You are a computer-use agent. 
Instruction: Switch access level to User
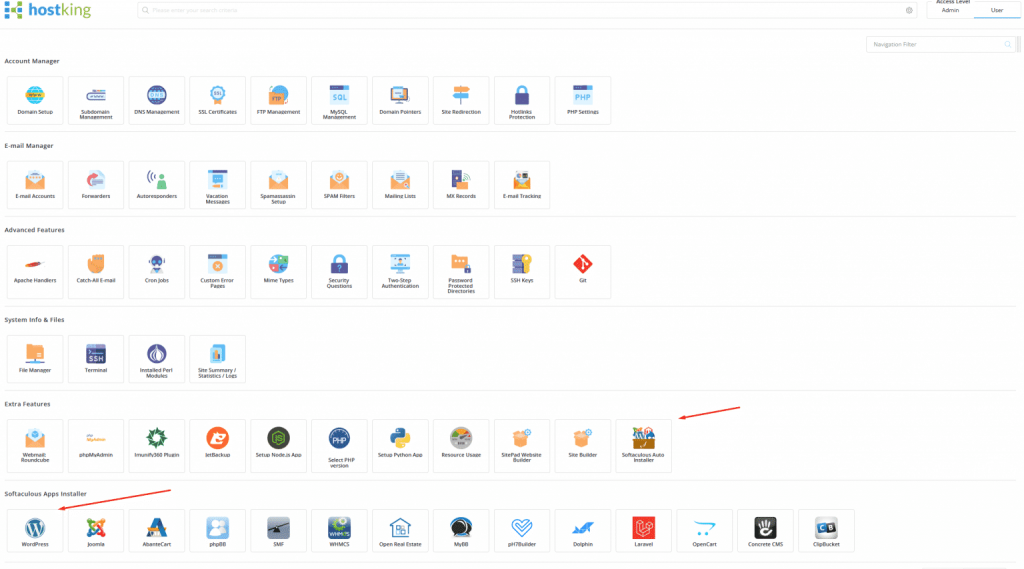pos(996,10)
